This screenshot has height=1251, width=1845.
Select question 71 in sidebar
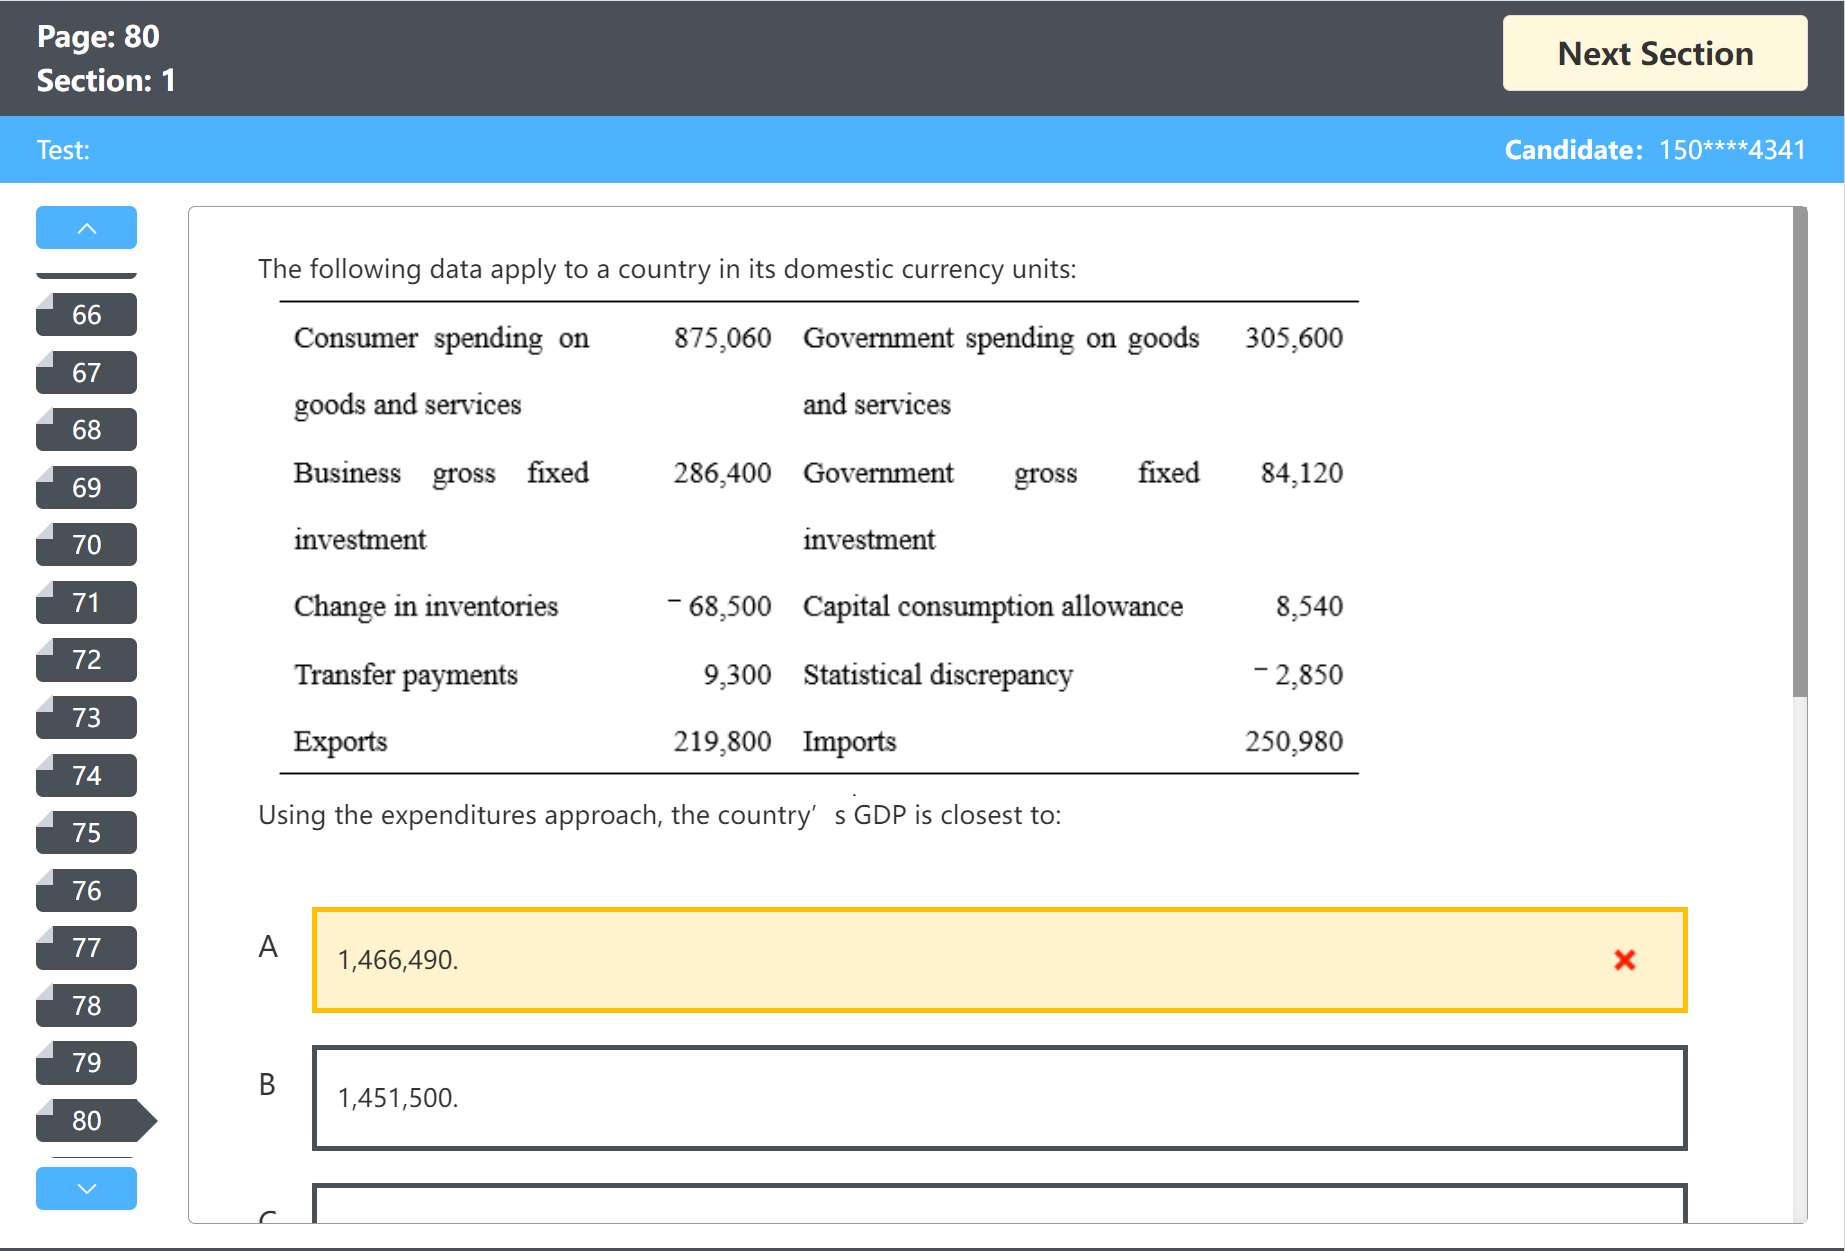tap(86, 603)
